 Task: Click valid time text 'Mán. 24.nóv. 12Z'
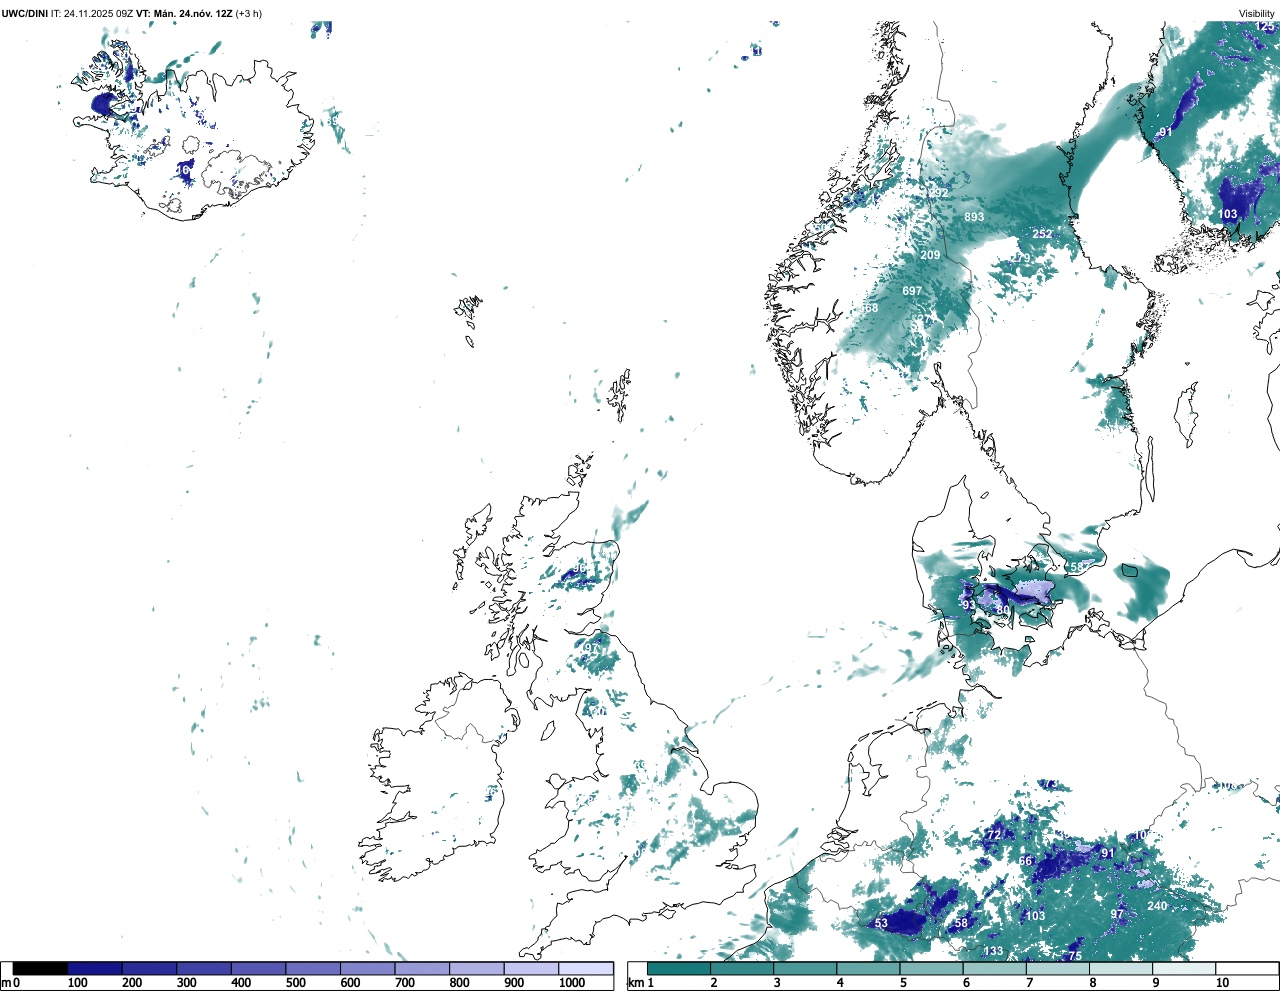click(x=192, y=13)
